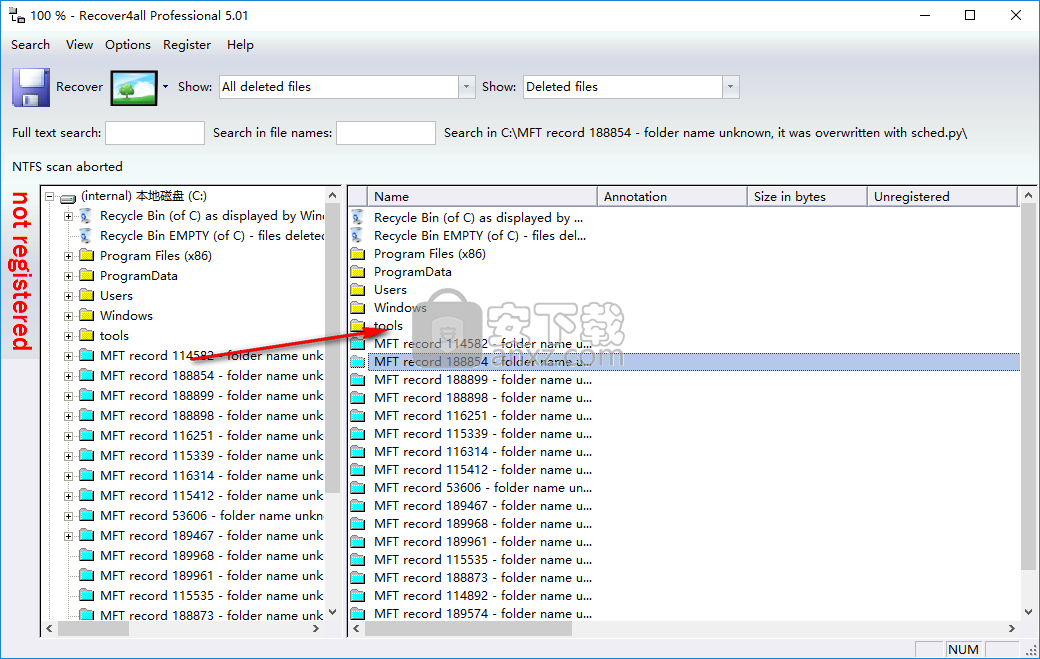Select MFT record 115412 in tree
The width and height of the screenshot is (1040, 659).
(x=212, y=495)
